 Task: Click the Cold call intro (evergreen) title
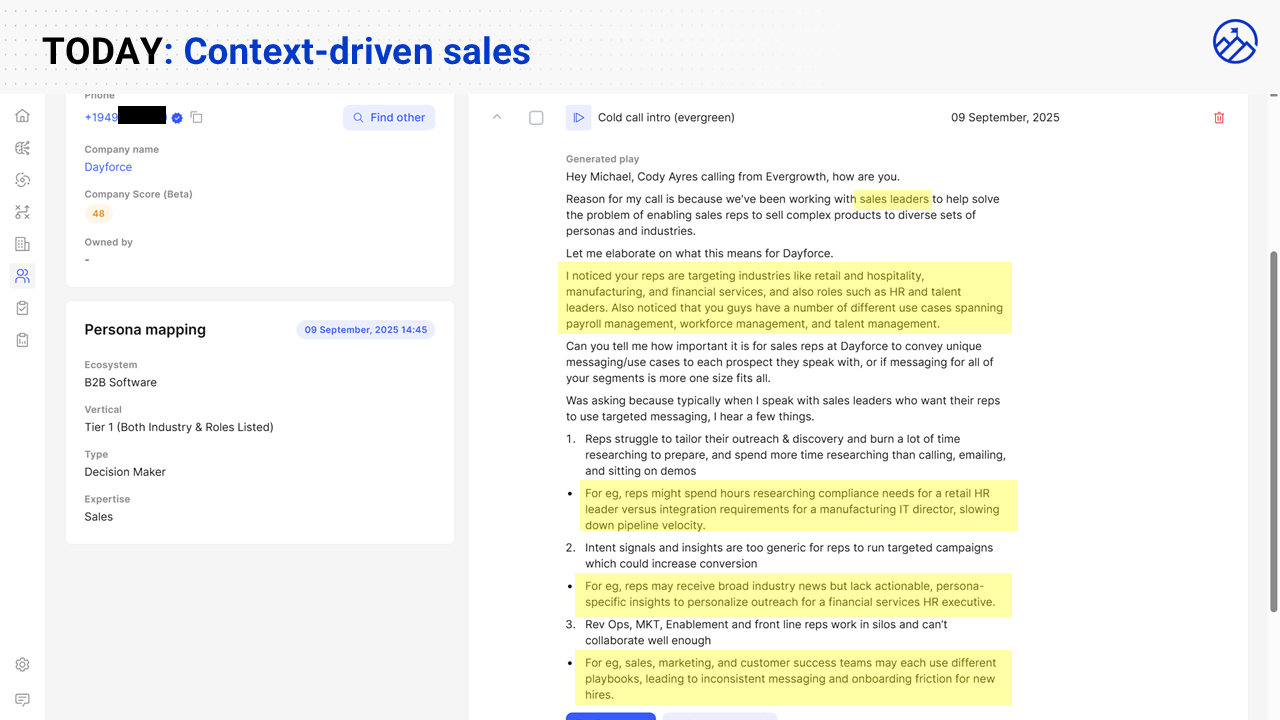click(666, 118)
